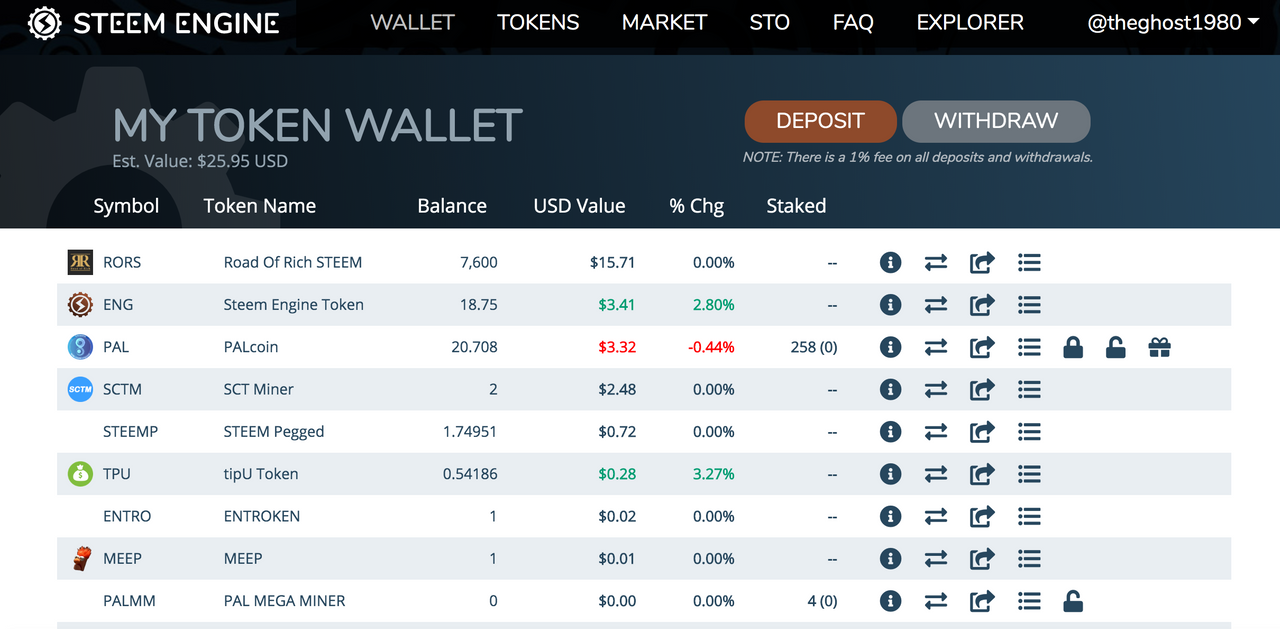Send SCTM with the share icon

(x=982, y=389)
